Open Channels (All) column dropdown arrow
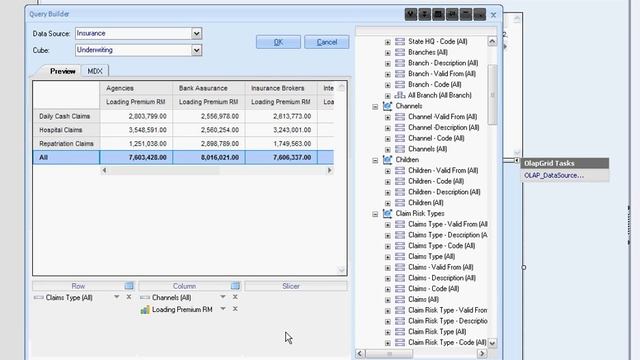The height and width of the screenshot is (360, 640). pos(223,297)
